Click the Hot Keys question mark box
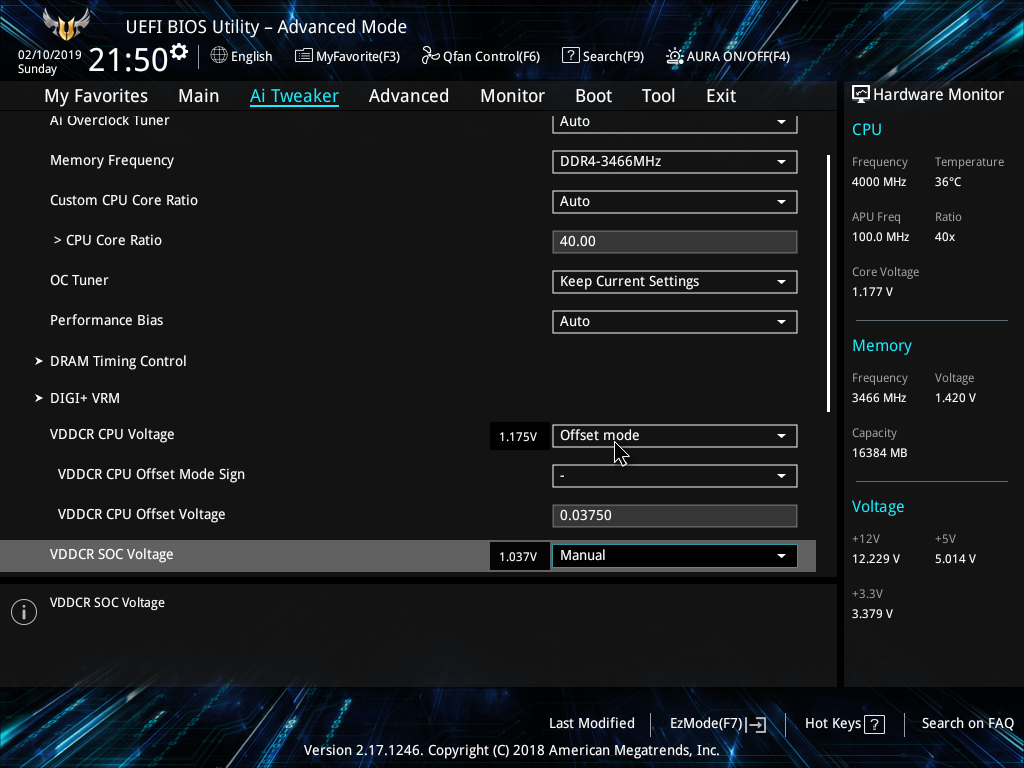1024x768 pixels. pyautogui.click(x=874, y=724)
